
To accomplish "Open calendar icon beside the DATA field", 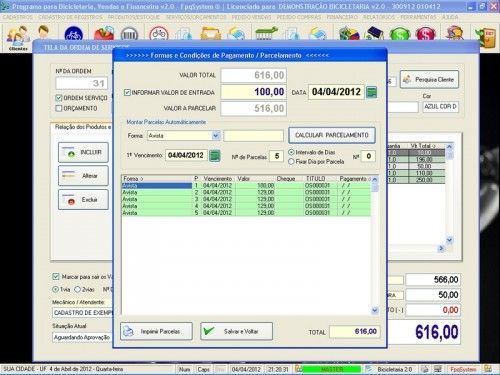I will pos(371,92).
